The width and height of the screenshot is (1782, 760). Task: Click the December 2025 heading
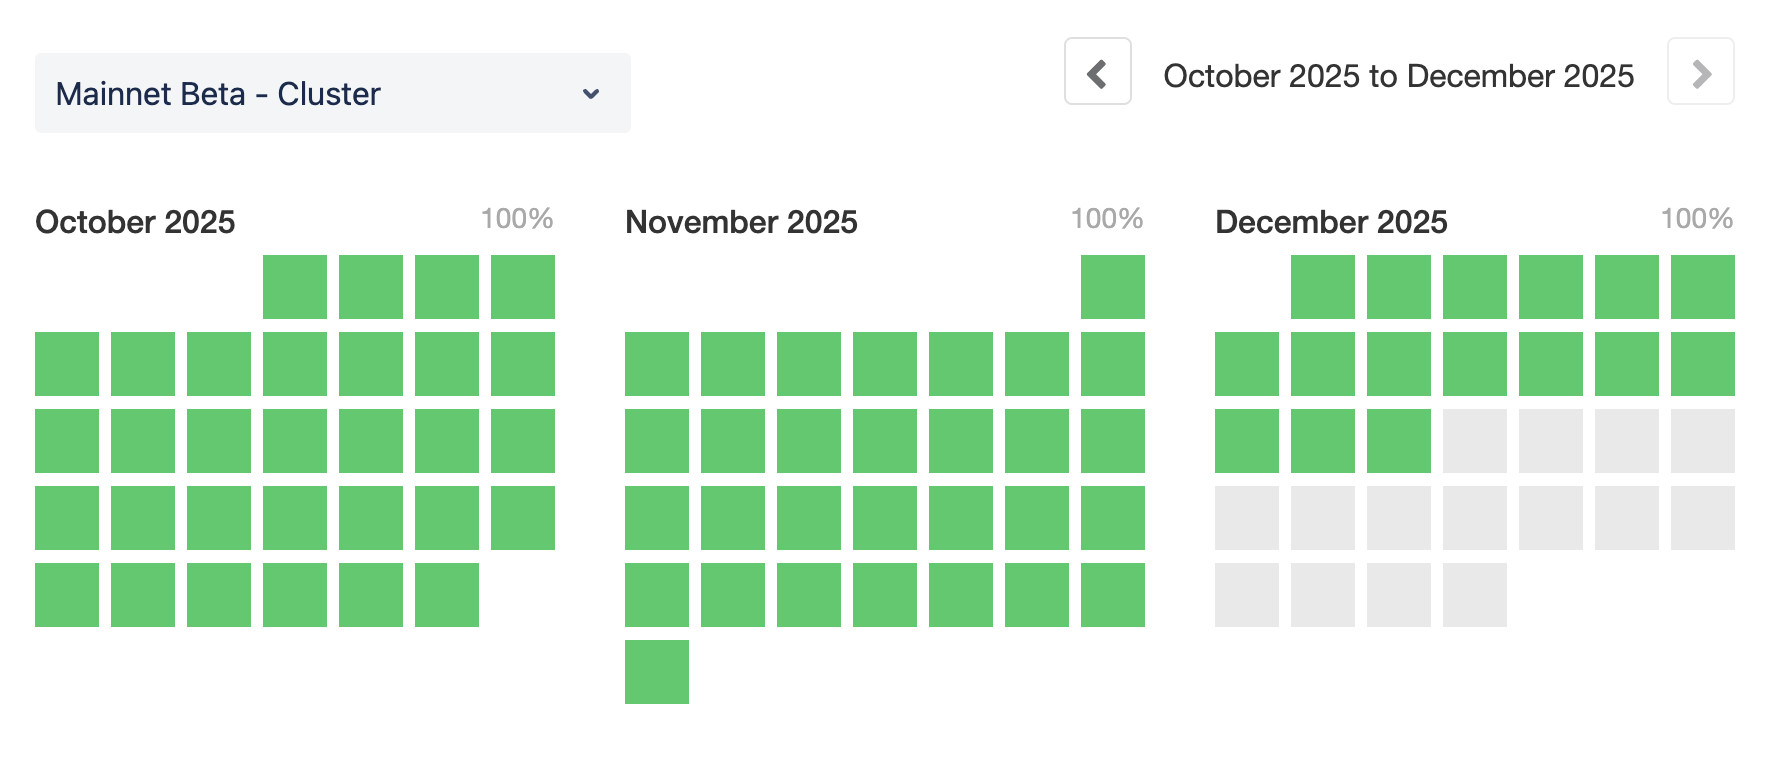1331,222
